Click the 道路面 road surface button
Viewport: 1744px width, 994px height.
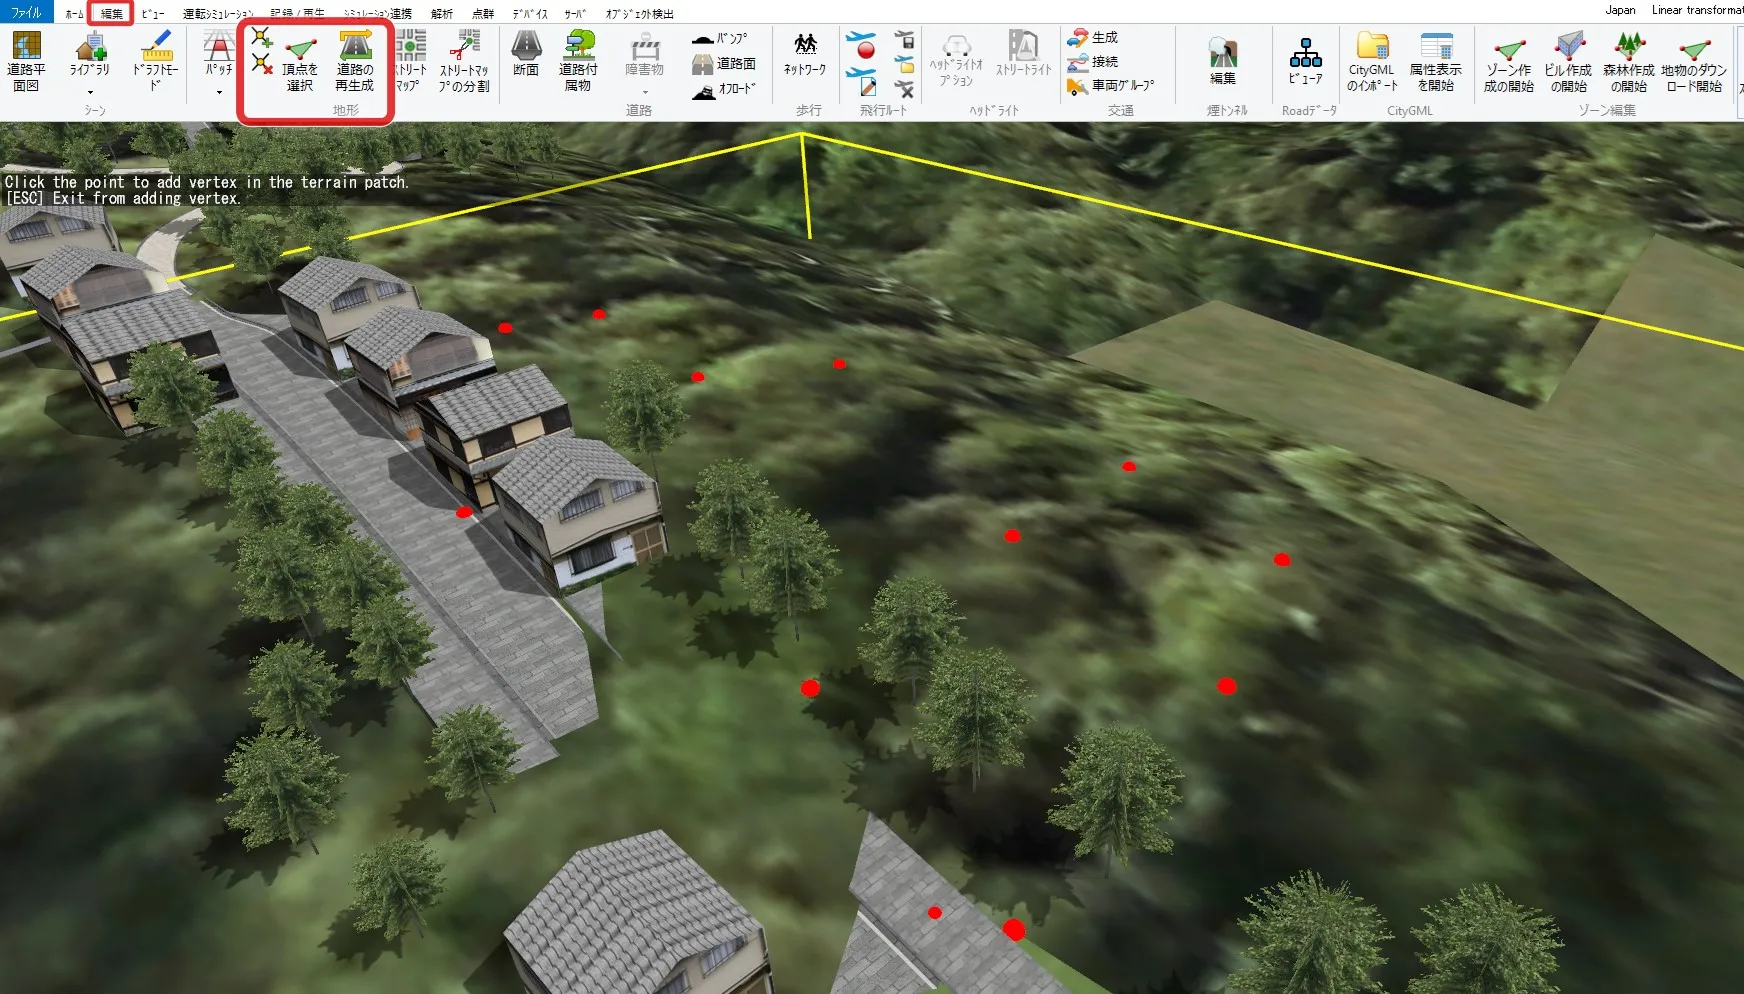pyautogui.click(x=724, y=63)
